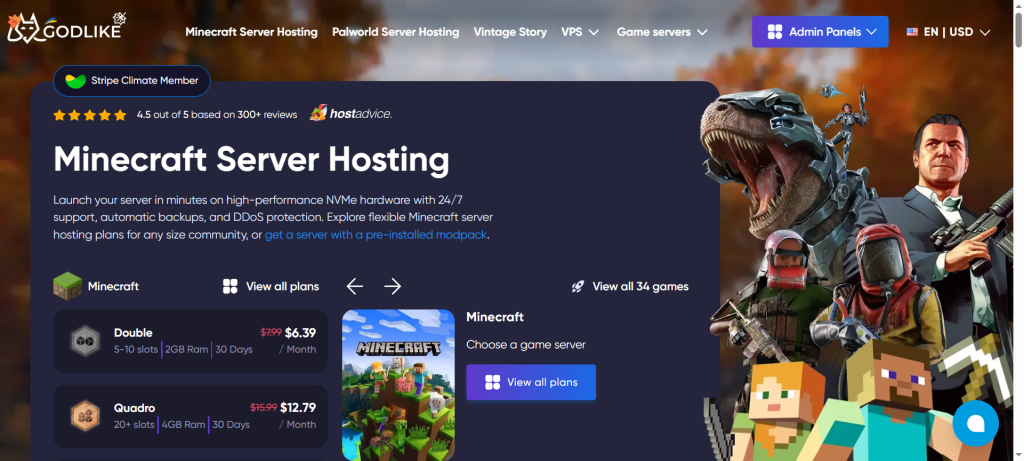
Task: Click the Quadro plan badge icon
Action: 85,416
